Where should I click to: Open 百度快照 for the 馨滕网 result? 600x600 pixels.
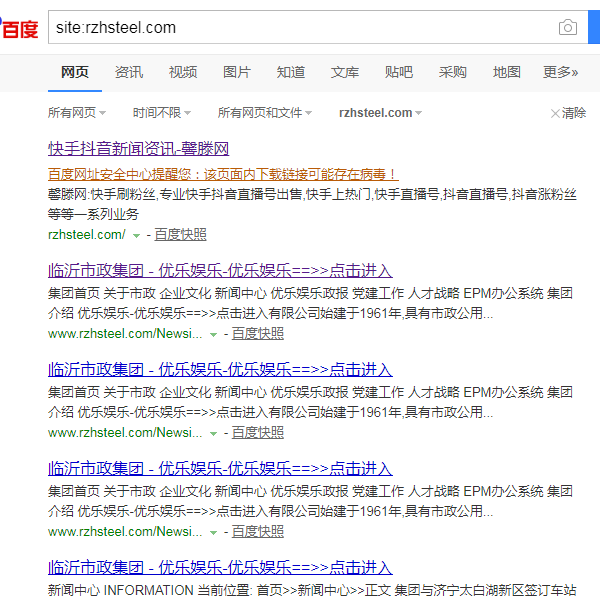(180, 235)
